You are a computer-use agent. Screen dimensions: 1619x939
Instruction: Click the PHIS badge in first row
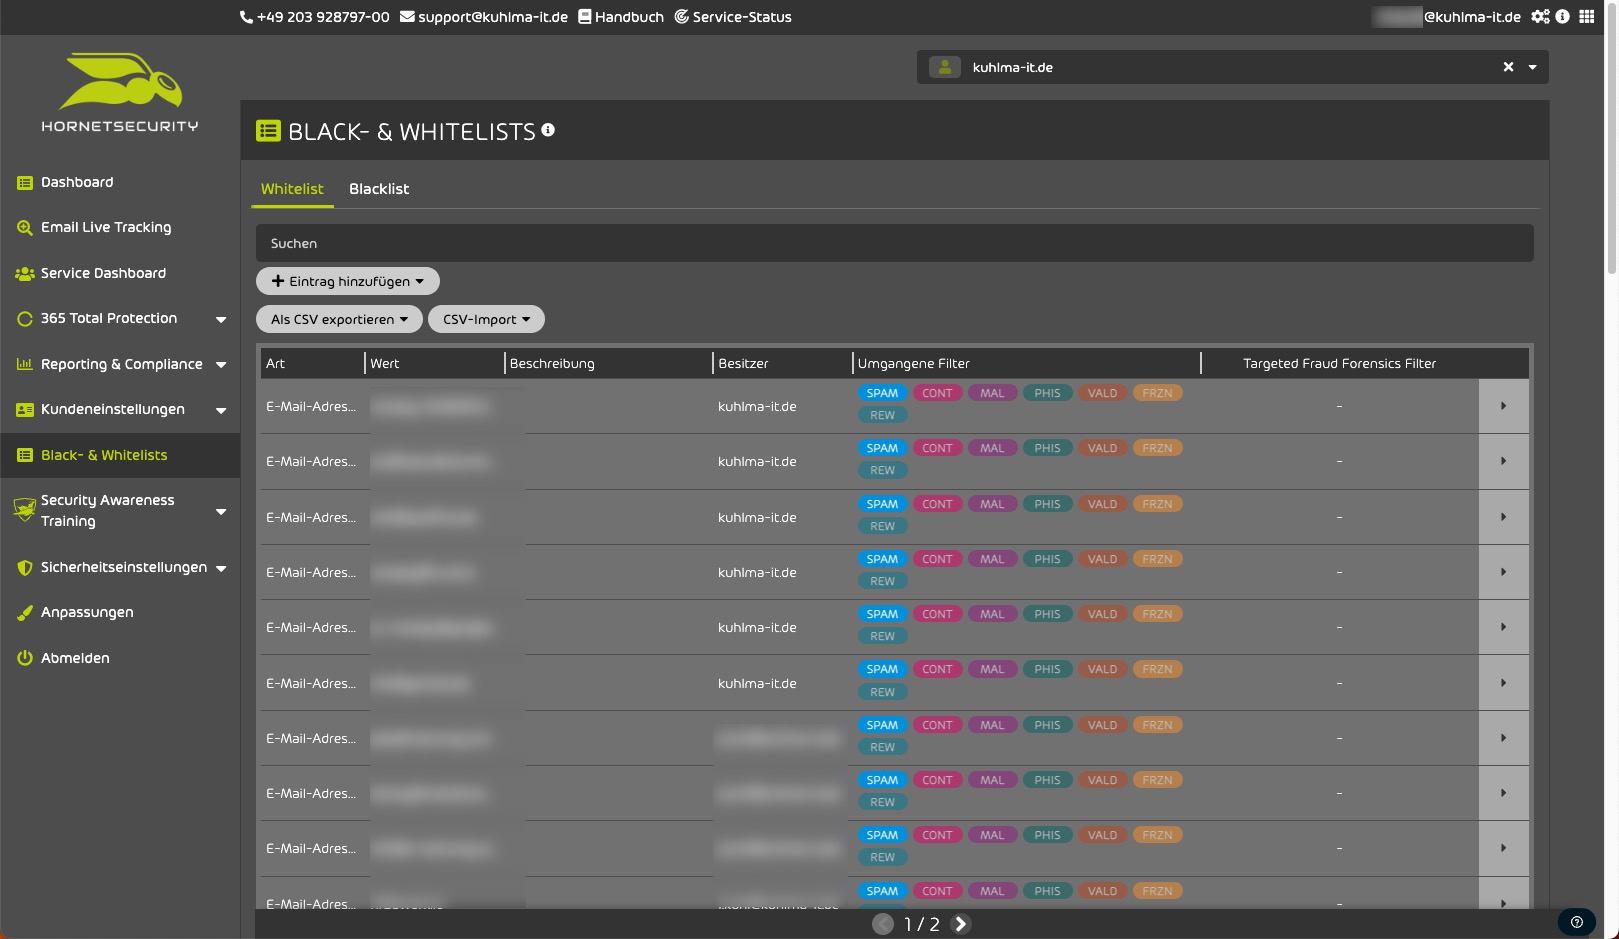(1047, 393)
